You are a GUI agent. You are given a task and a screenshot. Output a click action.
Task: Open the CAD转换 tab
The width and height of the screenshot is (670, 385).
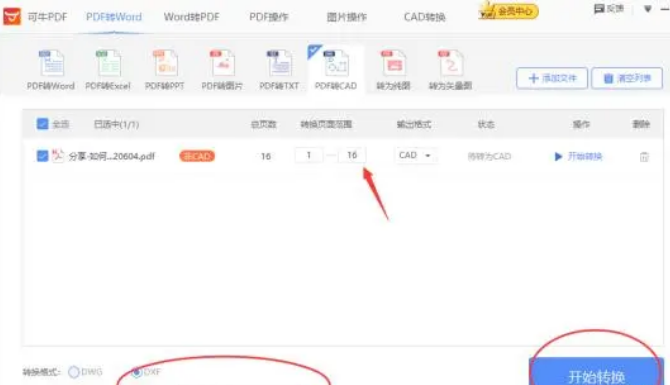click(424, 17)
